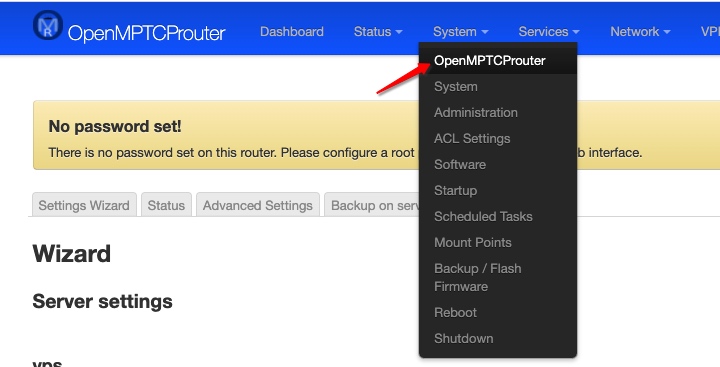The width and height of the screenshot is (720, 367).
Task: Open Mount Points menu entry
Action: point(498,243)
